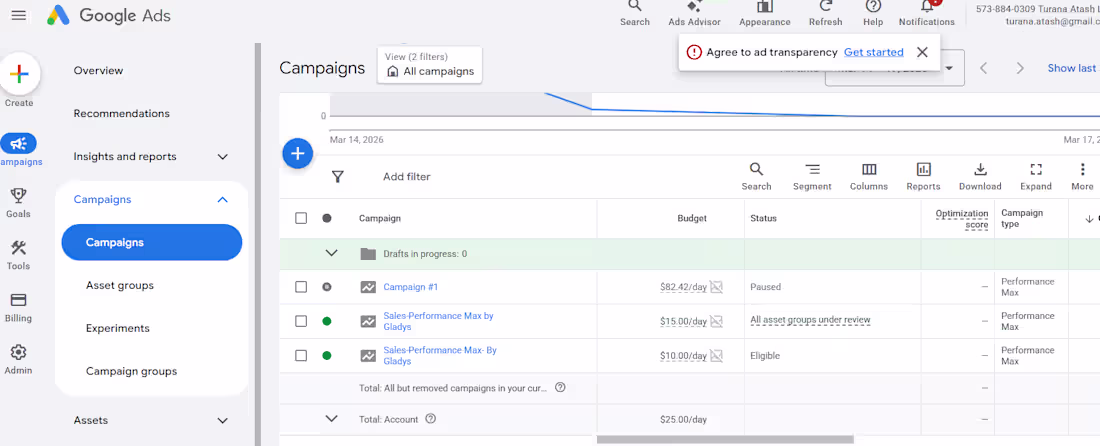Viewport: 1100px width, 446px height.
Task: Open the All campaigns view filter
Action: (430, 65)
